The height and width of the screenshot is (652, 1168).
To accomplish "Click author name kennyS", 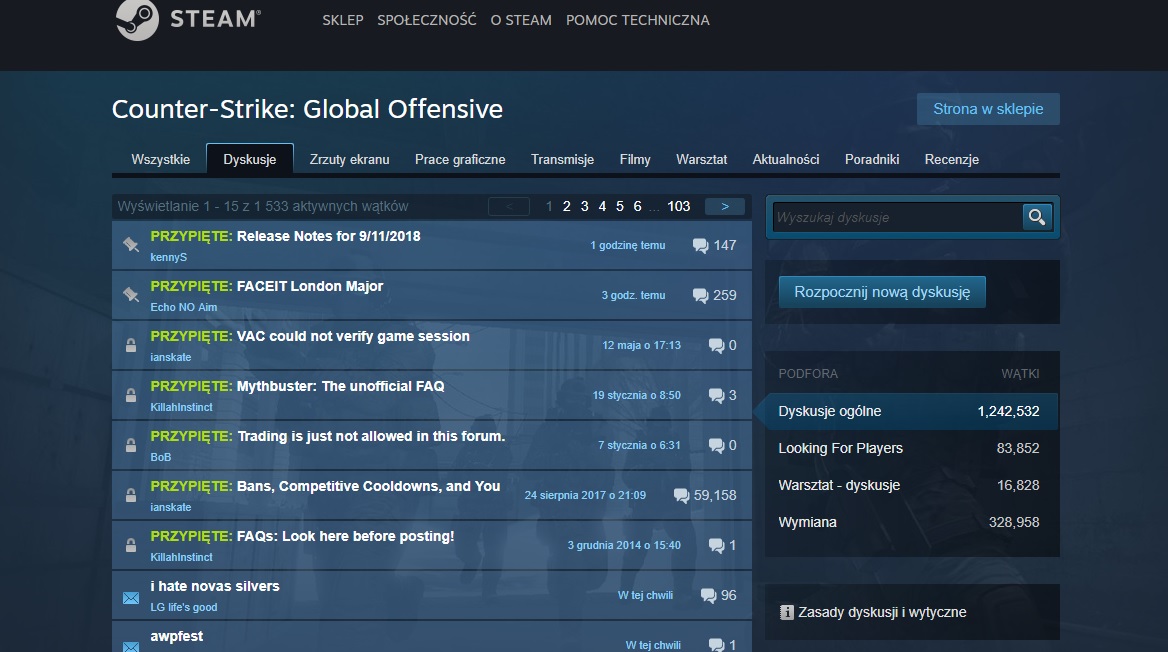I will [x=168, y=257].
